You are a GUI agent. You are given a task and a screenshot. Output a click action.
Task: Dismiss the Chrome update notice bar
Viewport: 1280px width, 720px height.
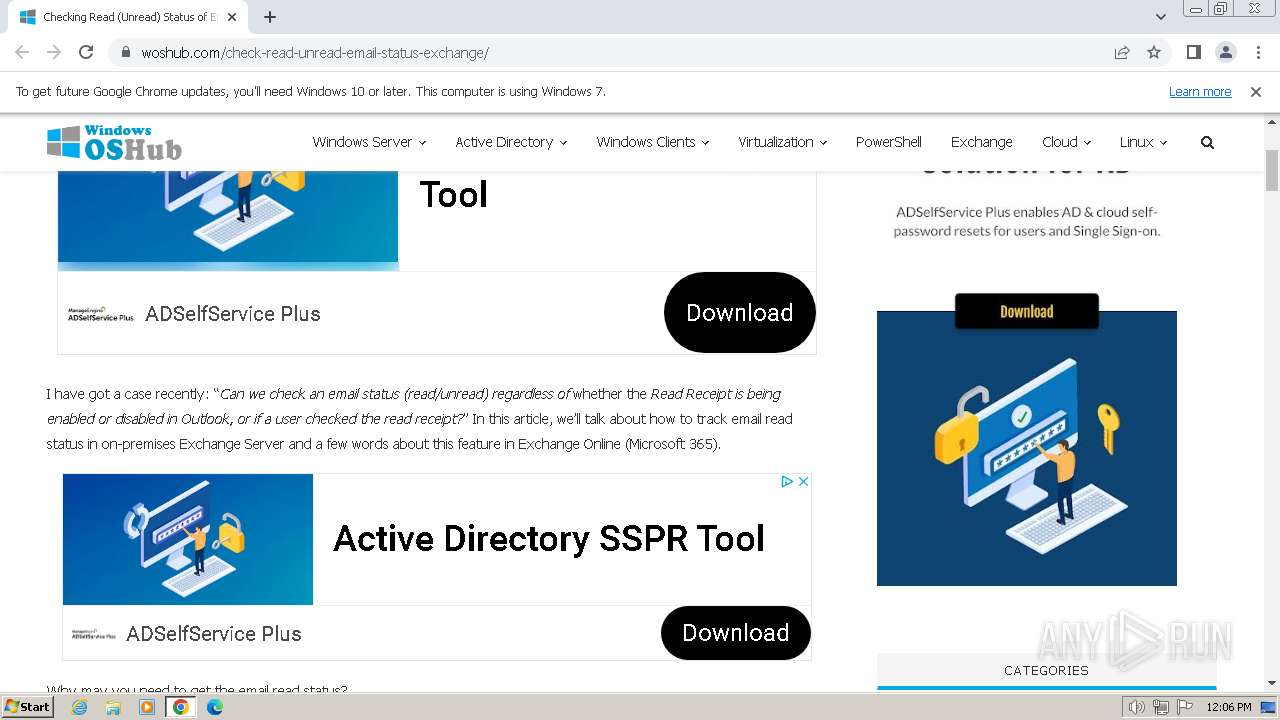tap(1256, 92)
